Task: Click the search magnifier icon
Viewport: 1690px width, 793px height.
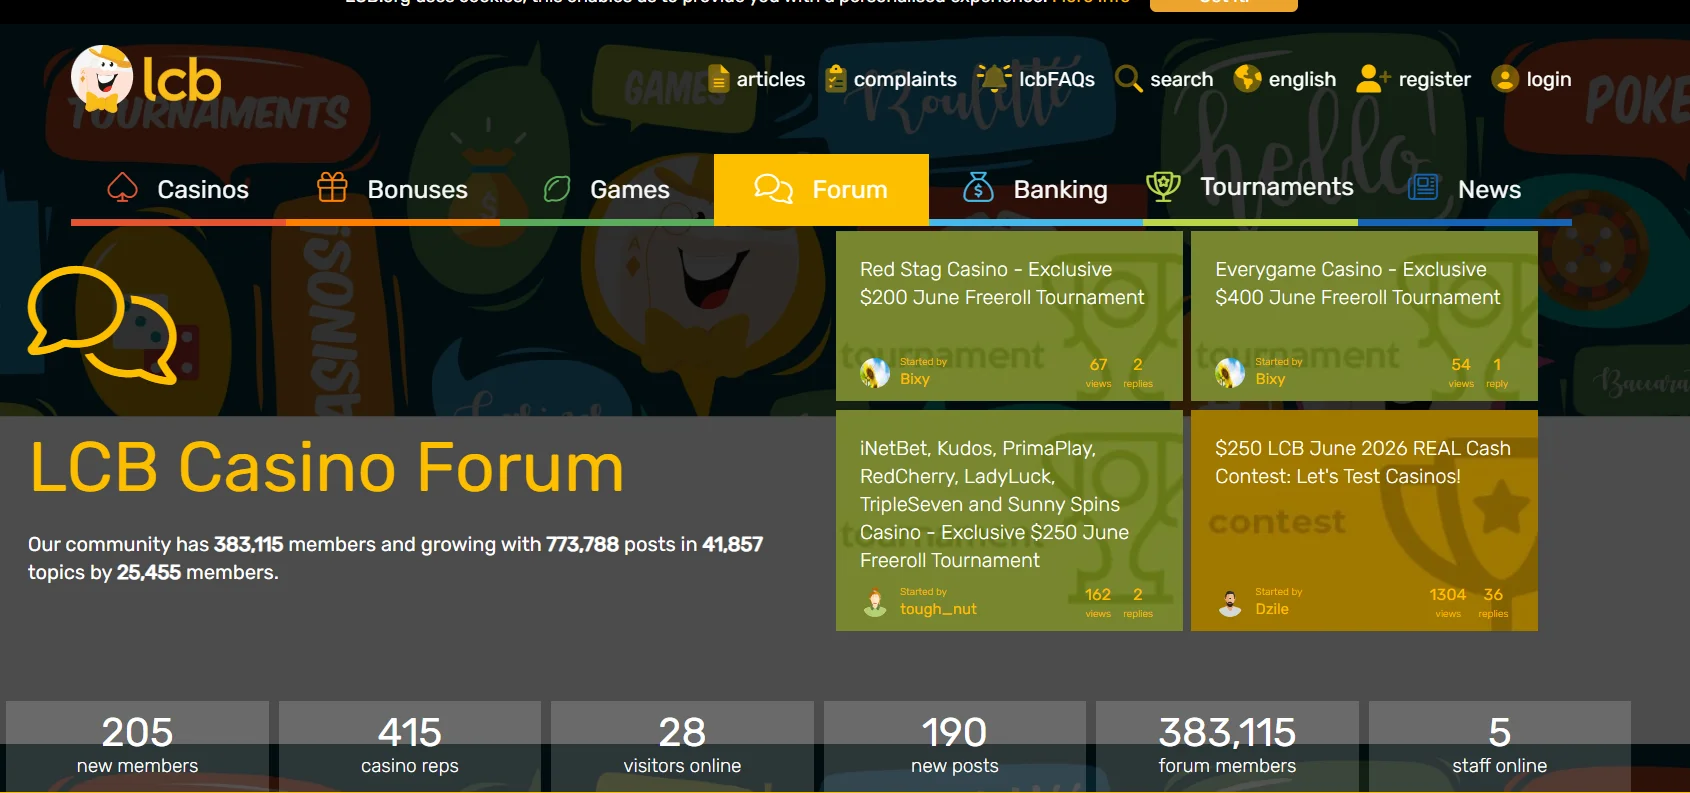Action: (x=1128, y=79)
